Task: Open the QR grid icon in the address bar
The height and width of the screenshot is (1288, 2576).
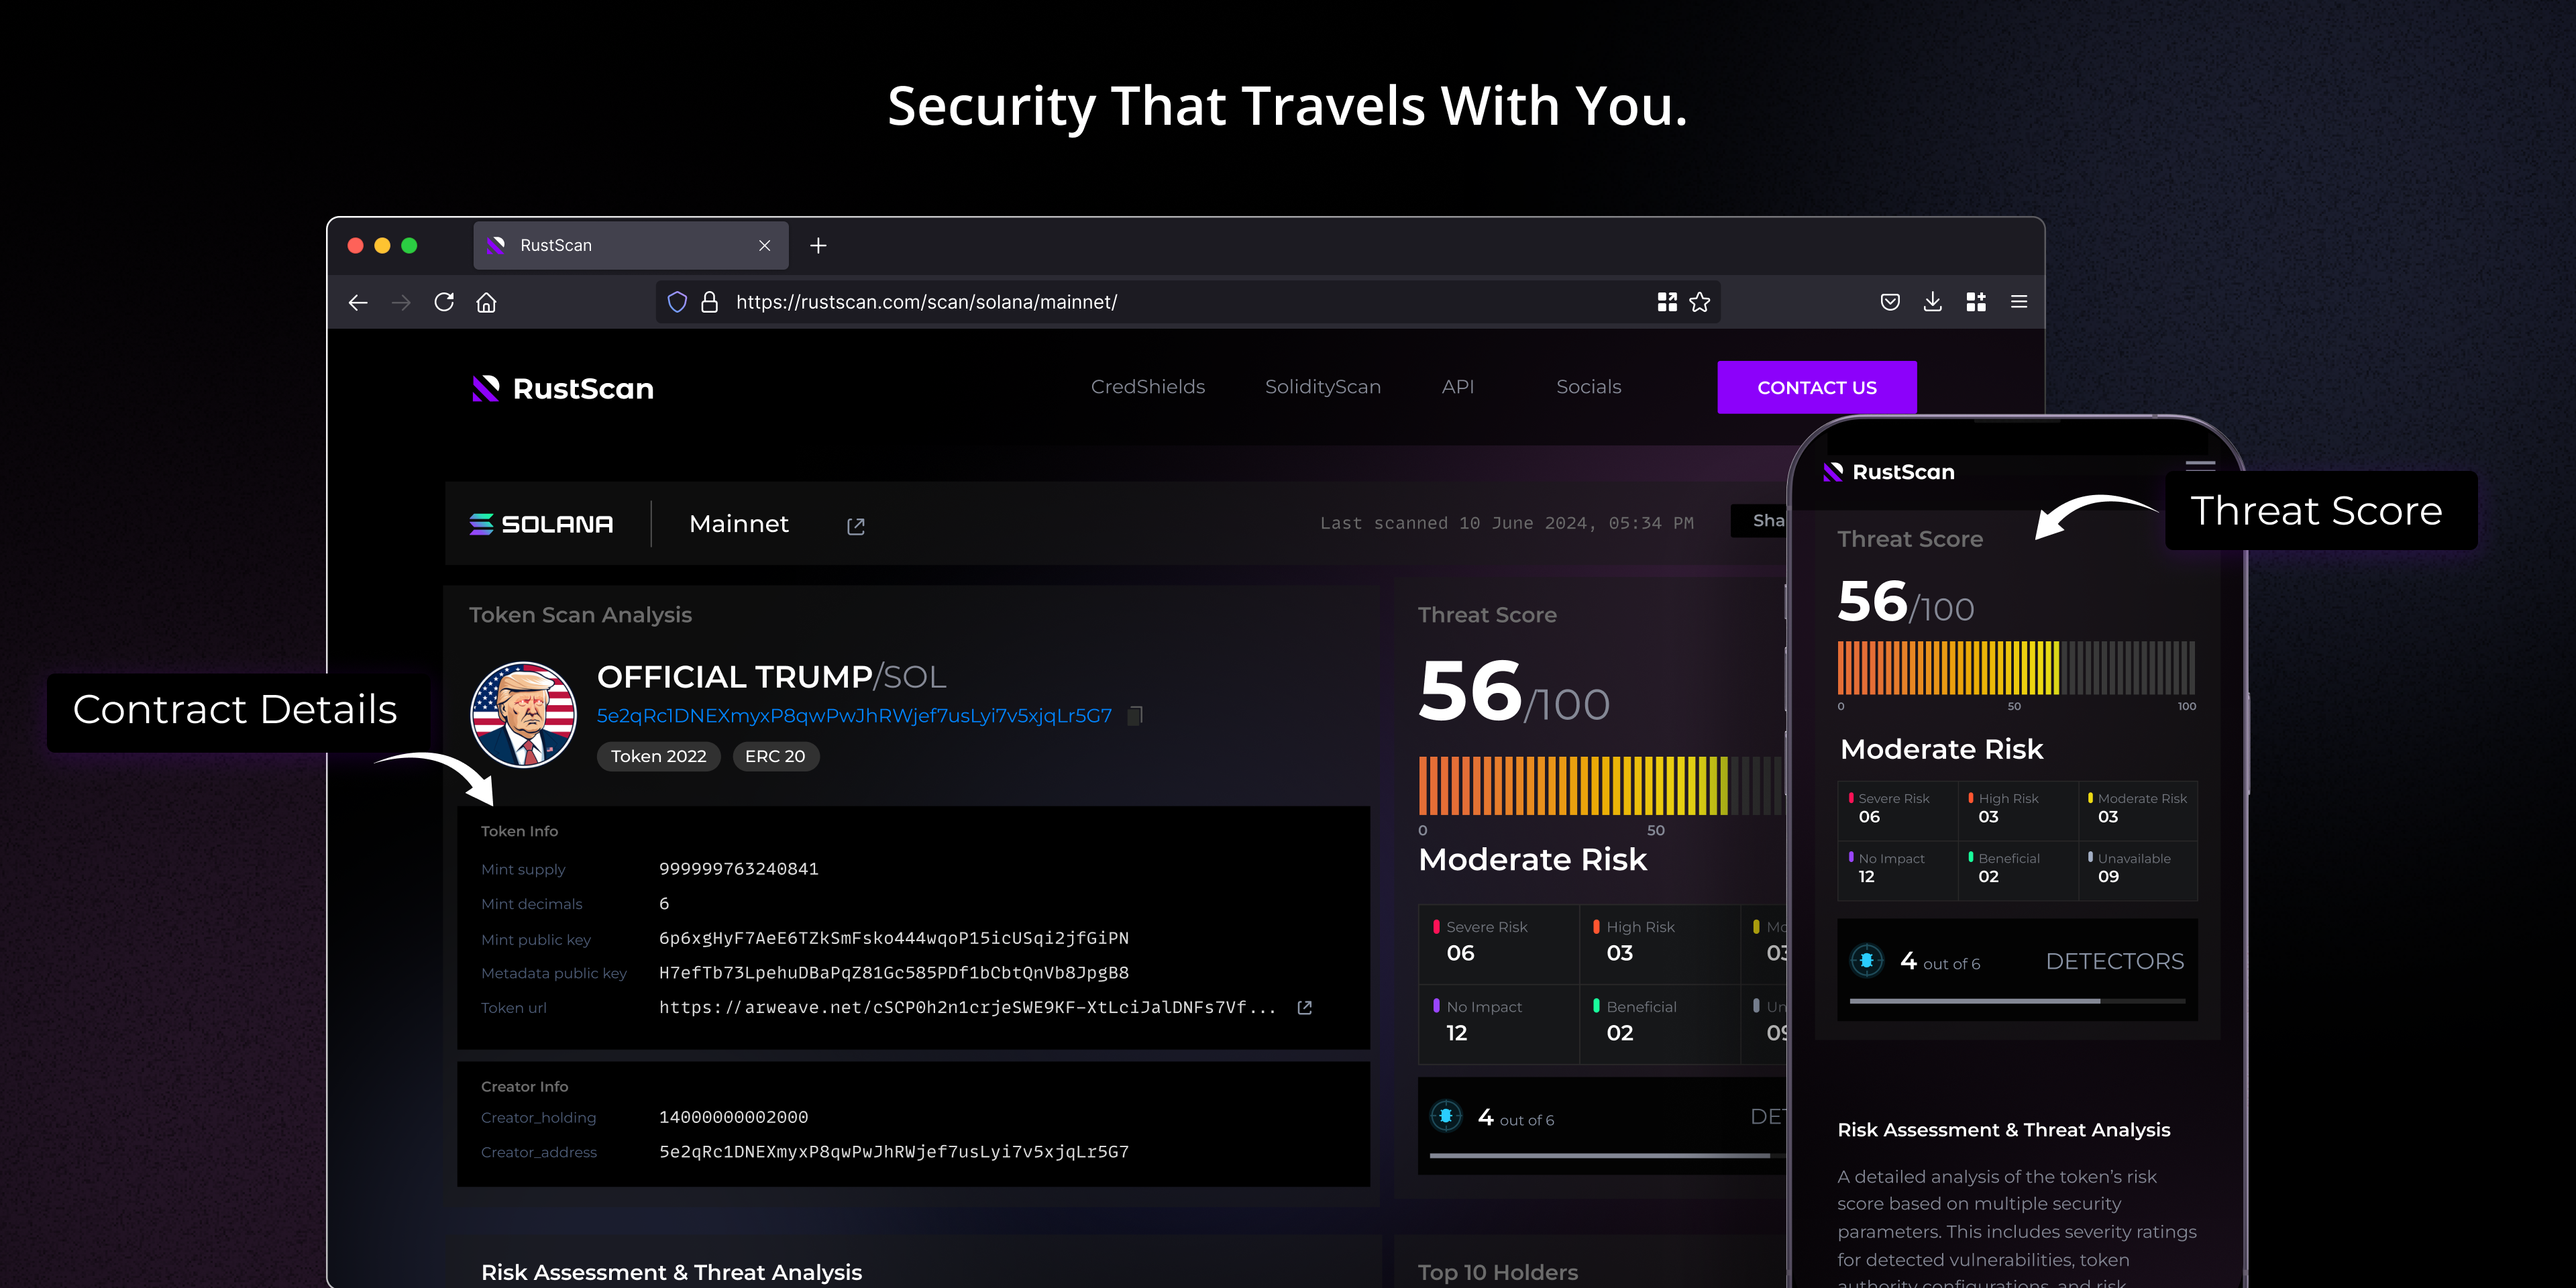Action: pos(1667,302)
